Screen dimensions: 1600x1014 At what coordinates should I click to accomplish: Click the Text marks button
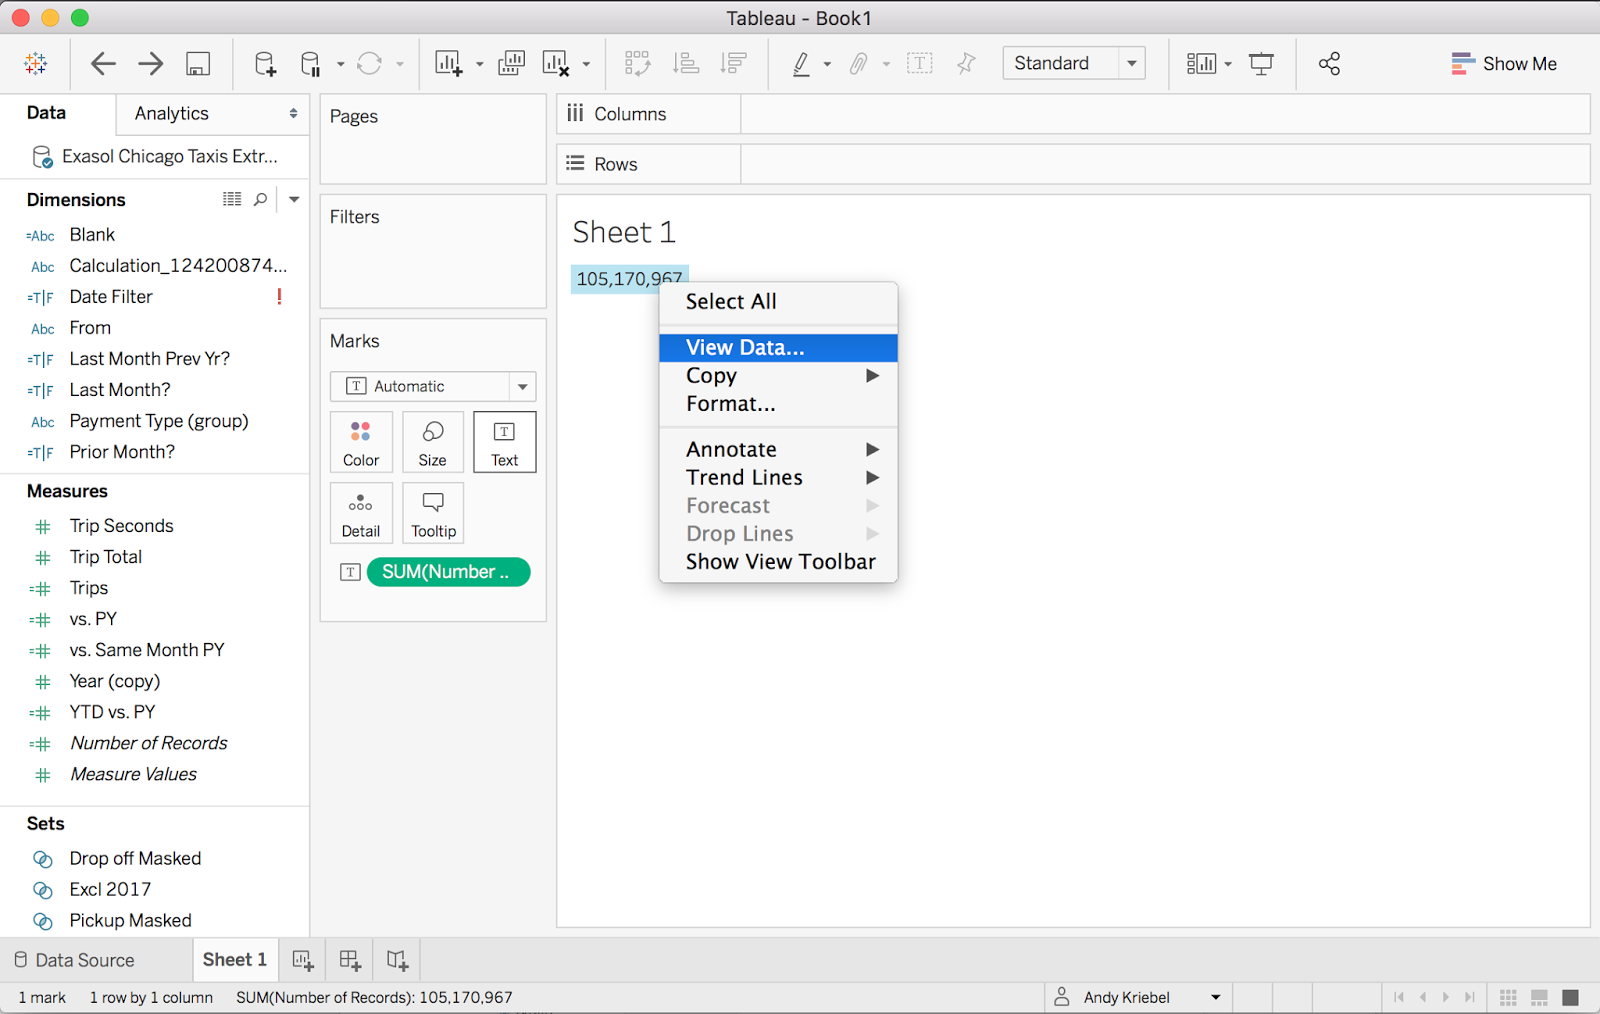505,442
